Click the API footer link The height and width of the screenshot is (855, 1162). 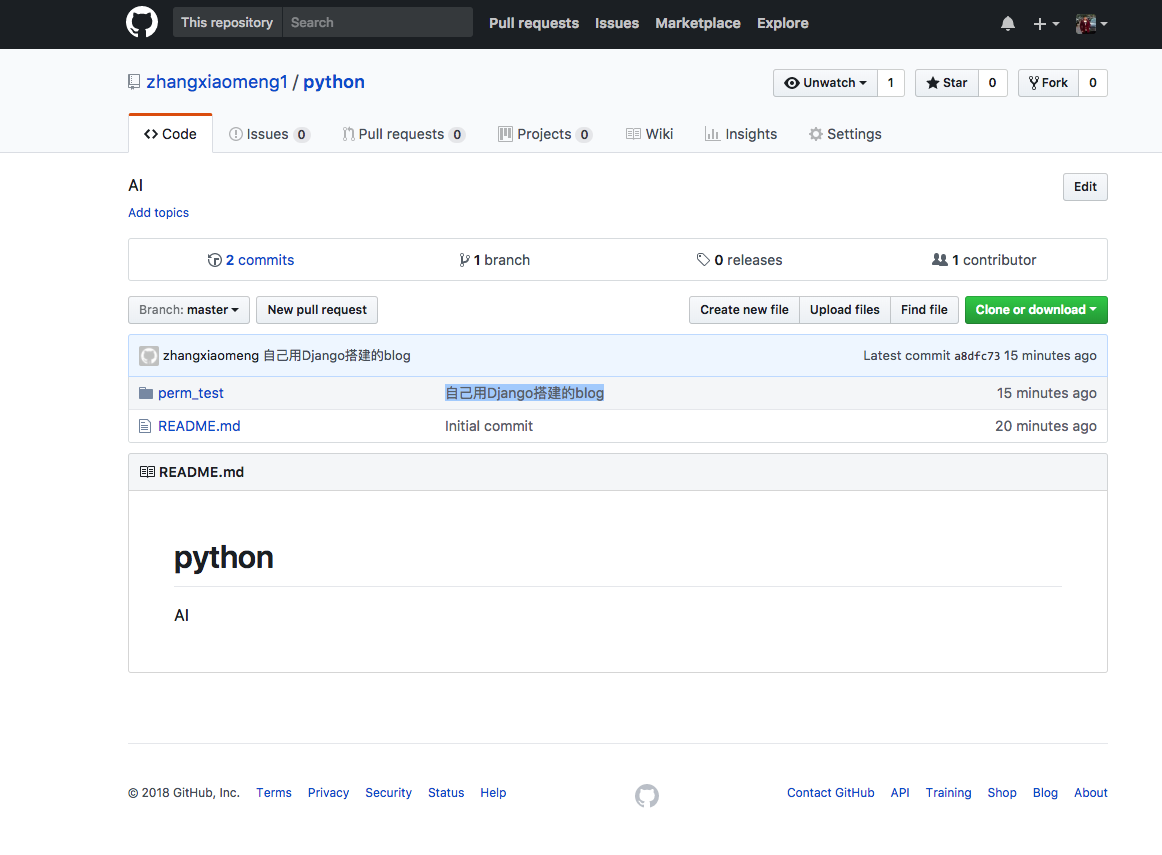[x=900, y=793]
